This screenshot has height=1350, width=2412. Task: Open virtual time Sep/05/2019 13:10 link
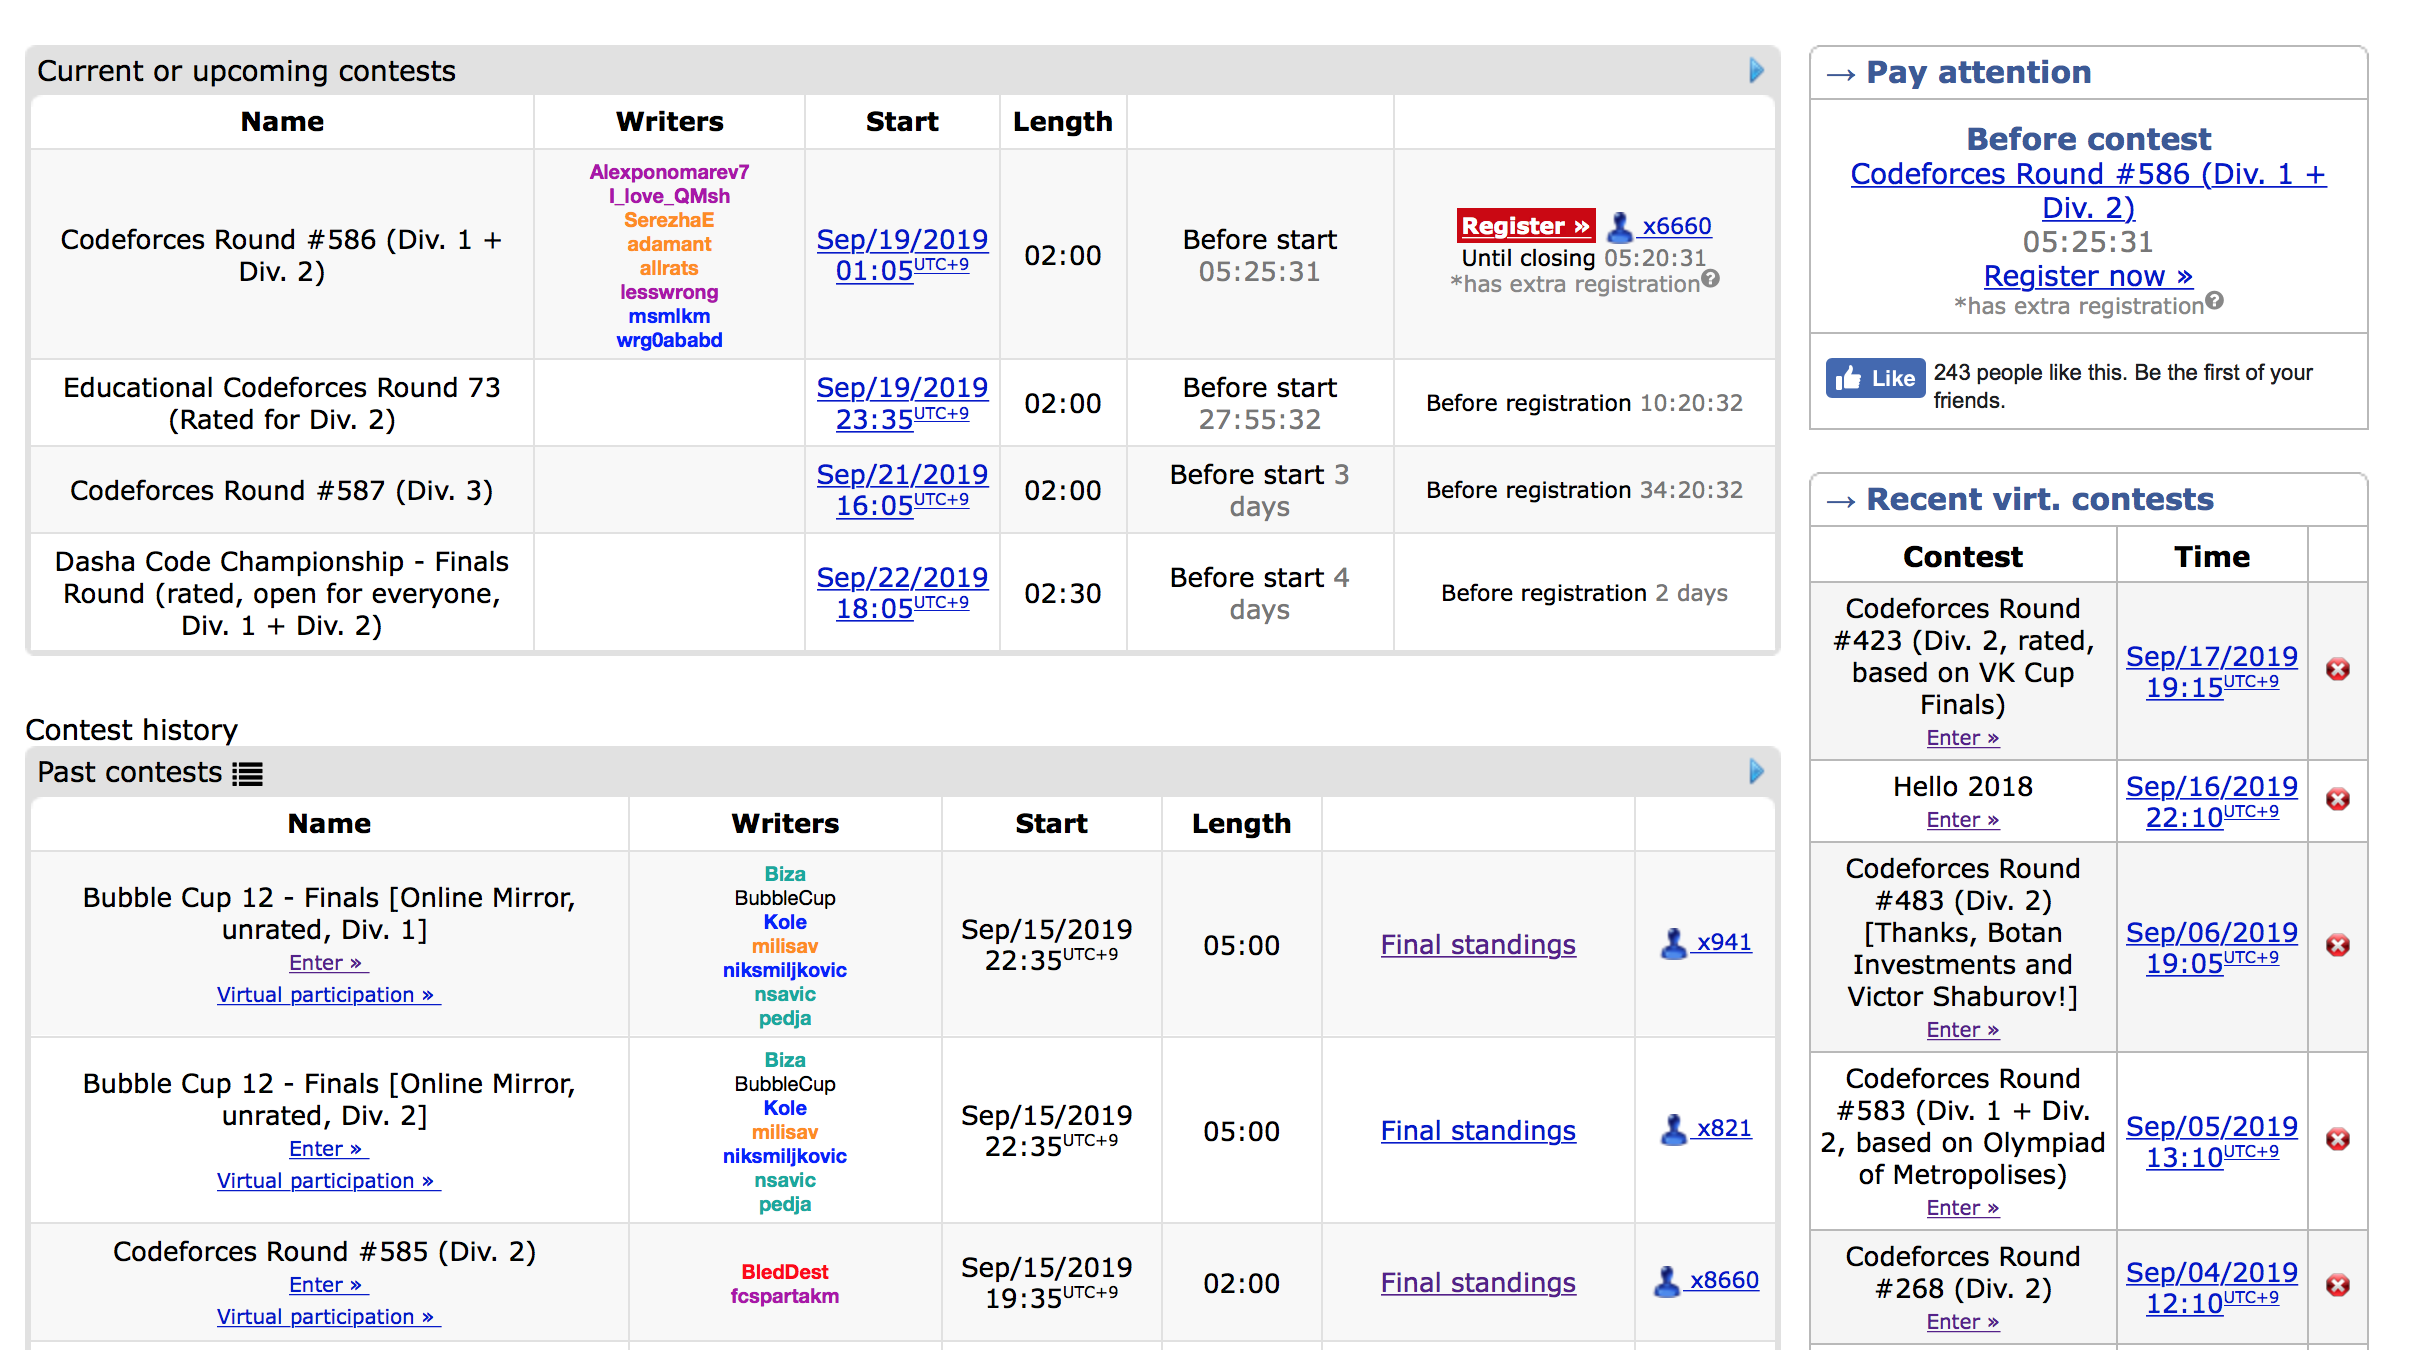[2212, 1142]
